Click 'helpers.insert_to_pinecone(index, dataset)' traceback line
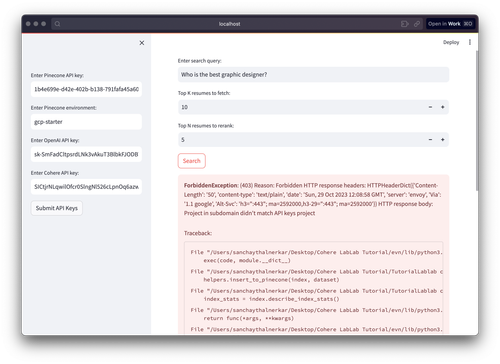500x364 pixels. [x=271, y=280]
